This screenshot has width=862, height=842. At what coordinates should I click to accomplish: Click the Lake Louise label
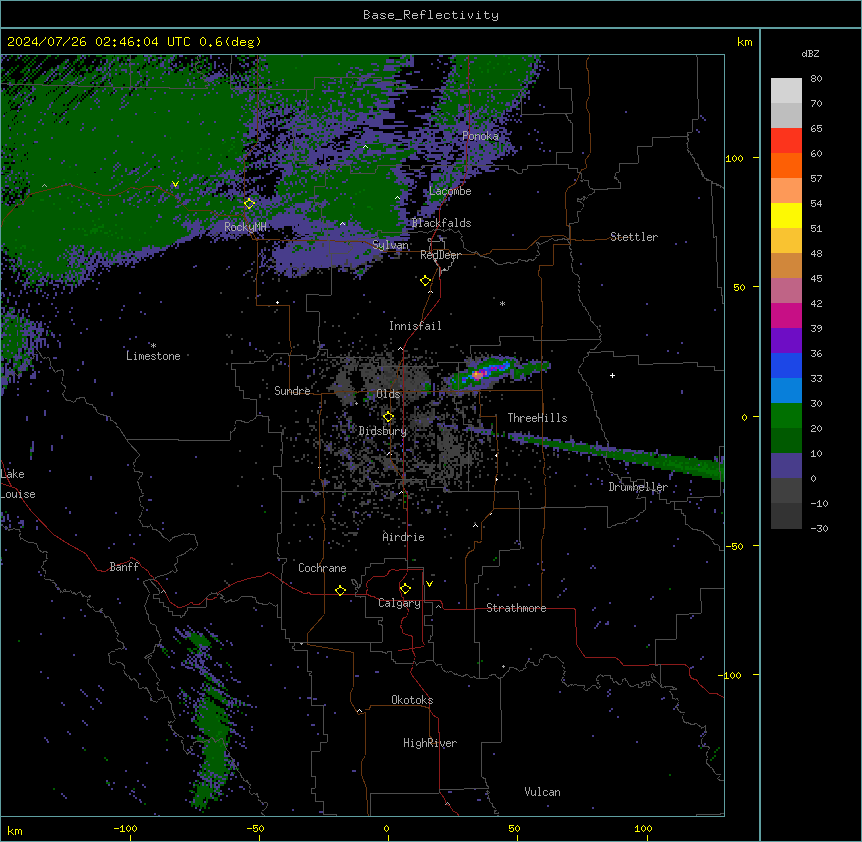click(x=18, y=484)
